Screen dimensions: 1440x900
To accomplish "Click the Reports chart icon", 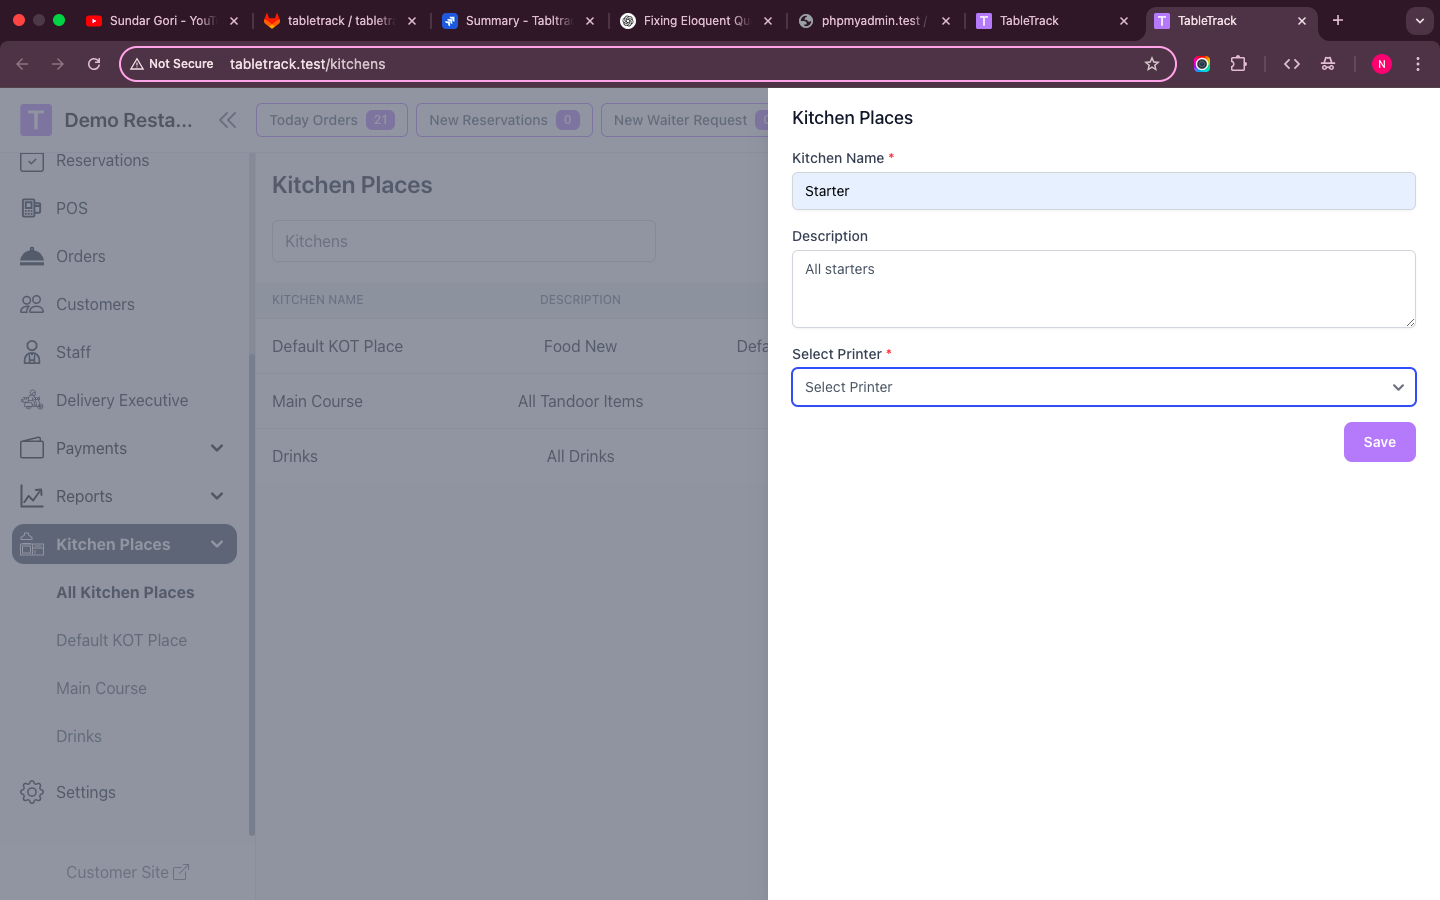I will point(31,496).
